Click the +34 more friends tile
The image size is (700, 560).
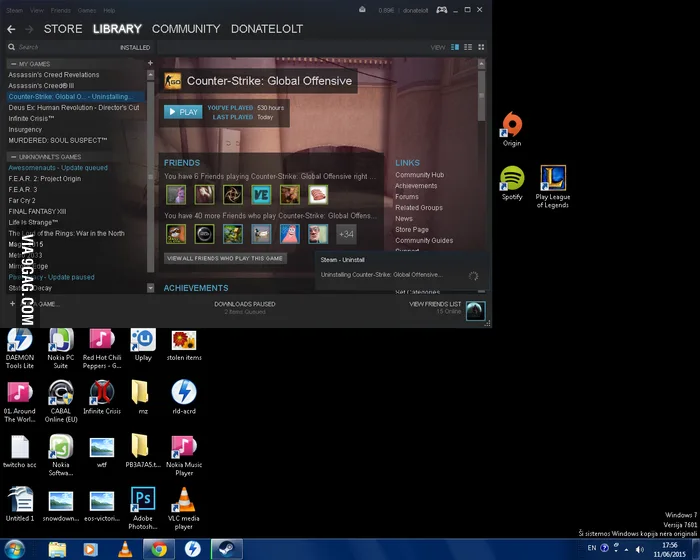[x=346, y=234]
